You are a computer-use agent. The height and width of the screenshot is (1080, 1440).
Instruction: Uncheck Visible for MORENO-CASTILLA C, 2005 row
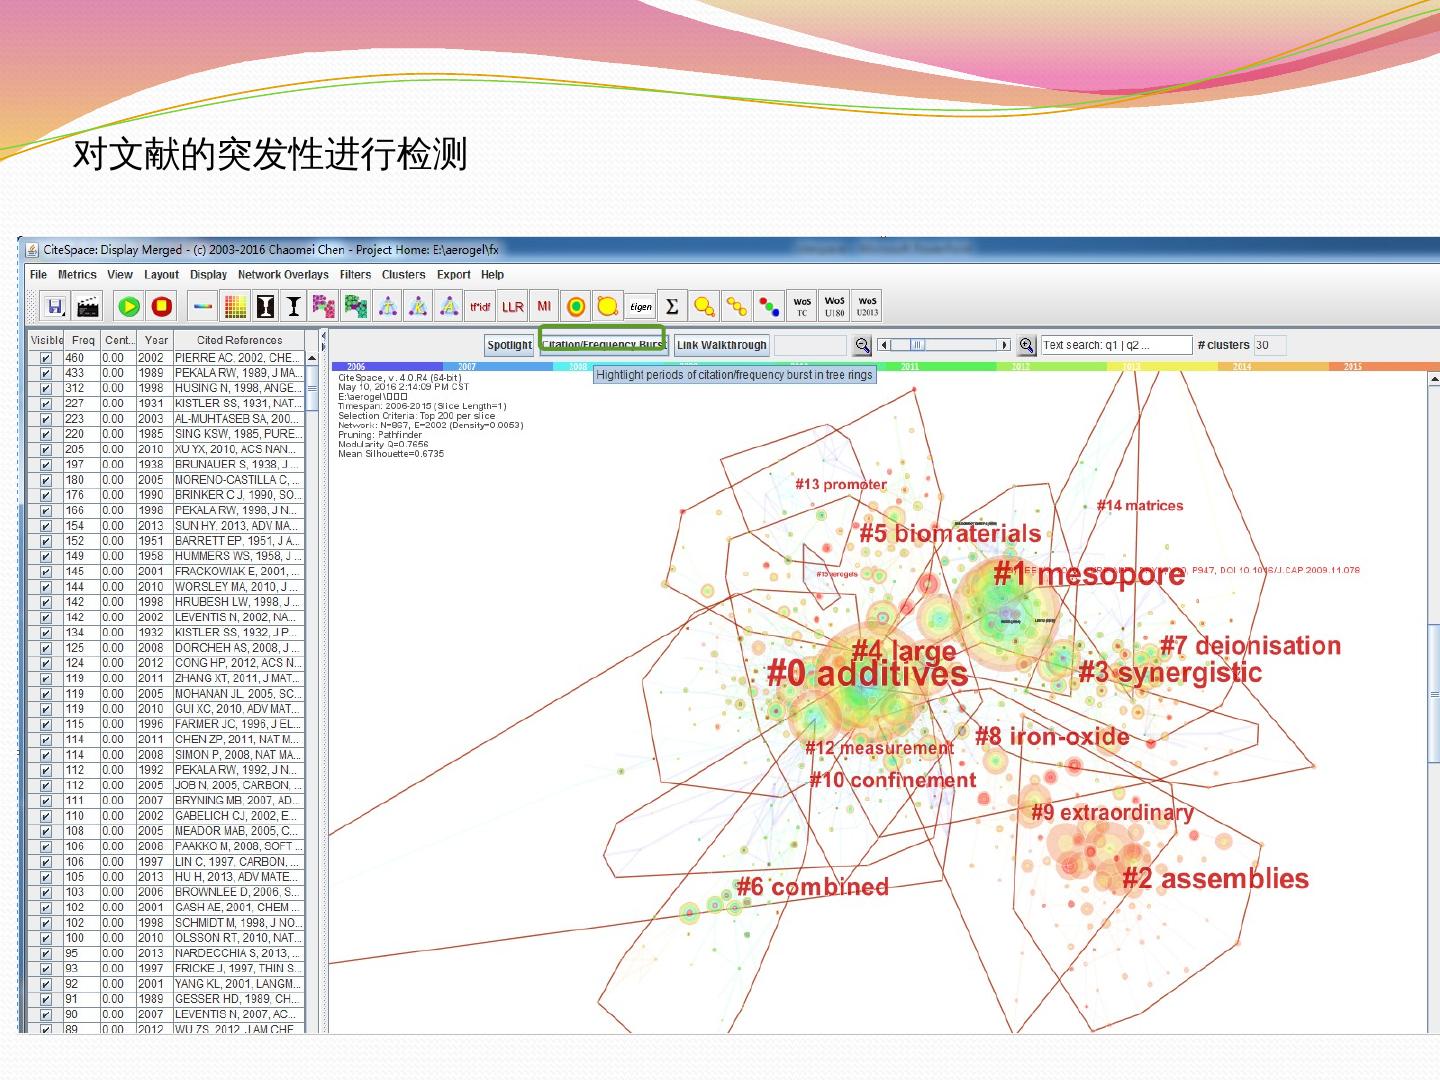pyautogui.click(x=45, y=480)
